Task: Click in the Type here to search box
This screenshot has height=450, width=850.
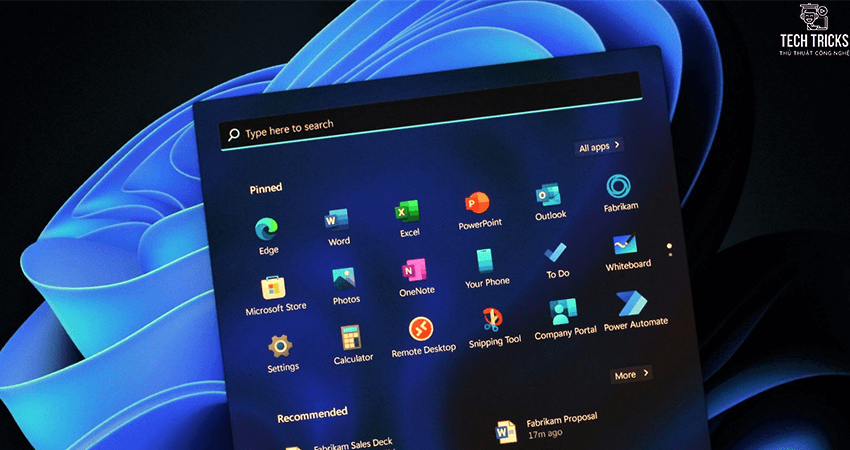Action: point(431,111)
